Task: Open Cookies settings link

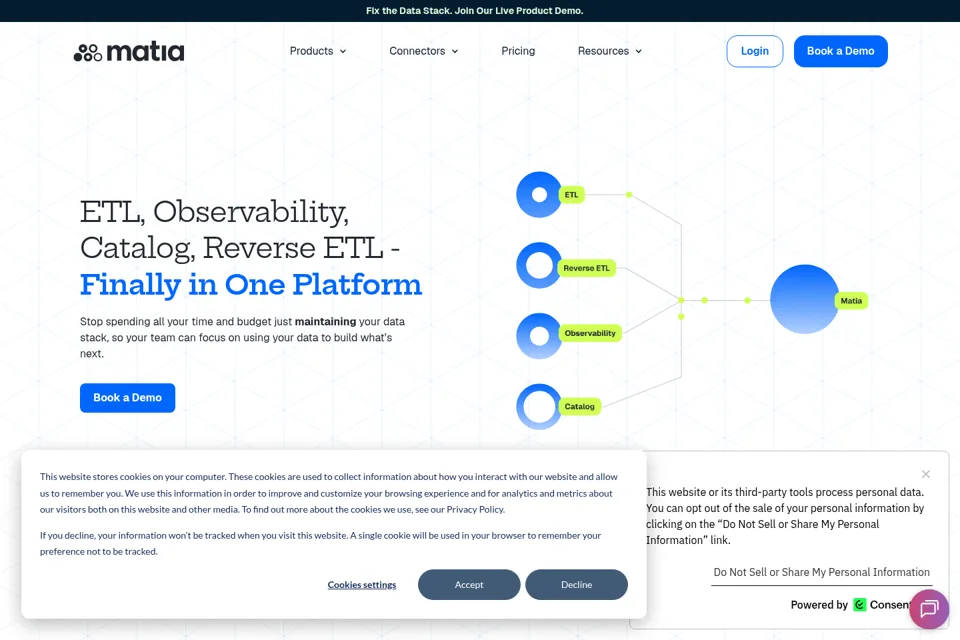Action: click(x=362, y=585)
